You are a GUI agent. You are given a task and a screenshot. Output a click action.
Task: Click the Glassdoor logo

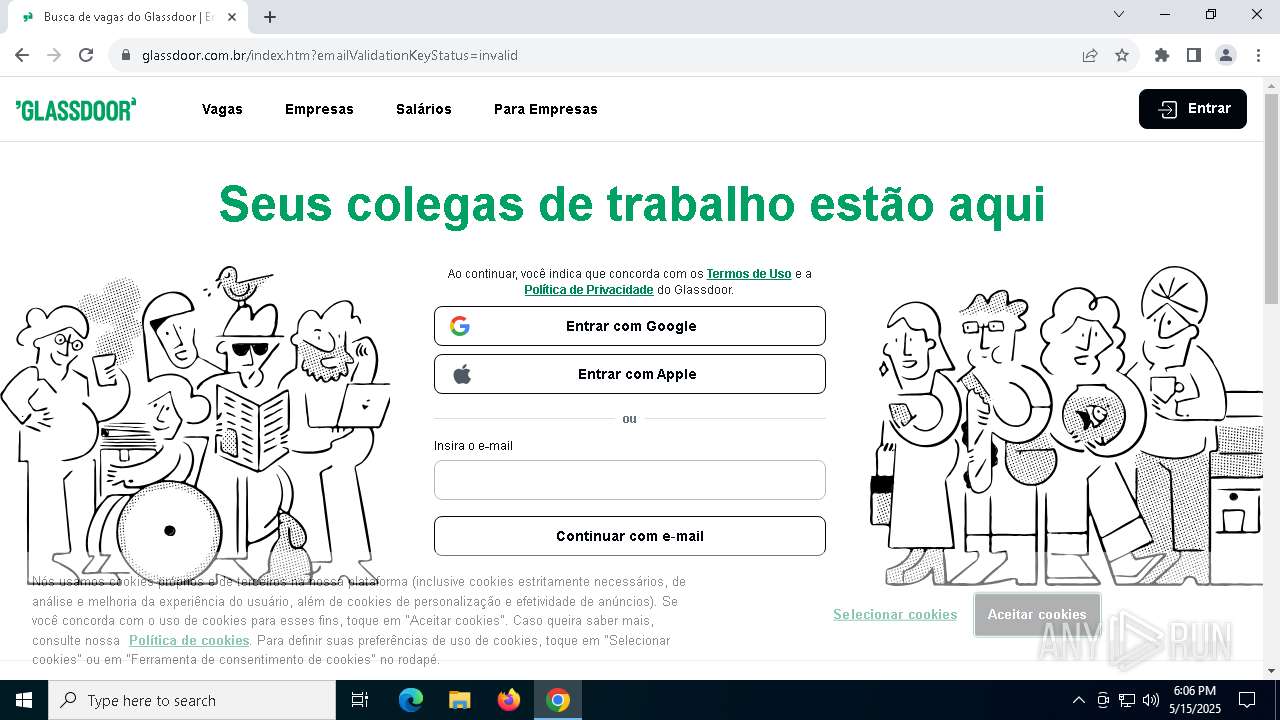(x=76, y=109)
